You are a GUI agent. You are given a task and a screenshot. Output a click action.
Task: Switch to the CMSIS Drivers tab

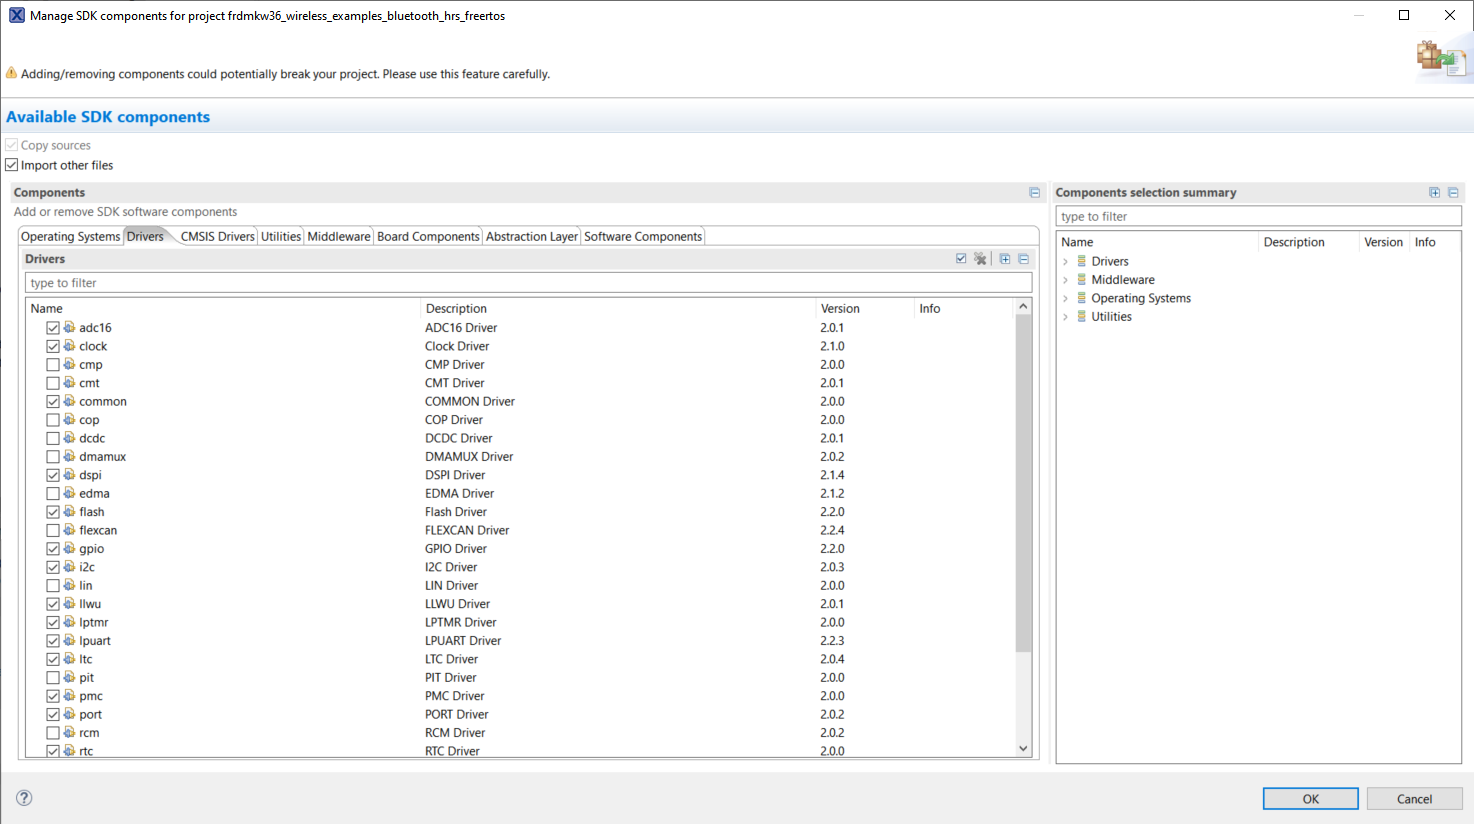pos(217,237)
